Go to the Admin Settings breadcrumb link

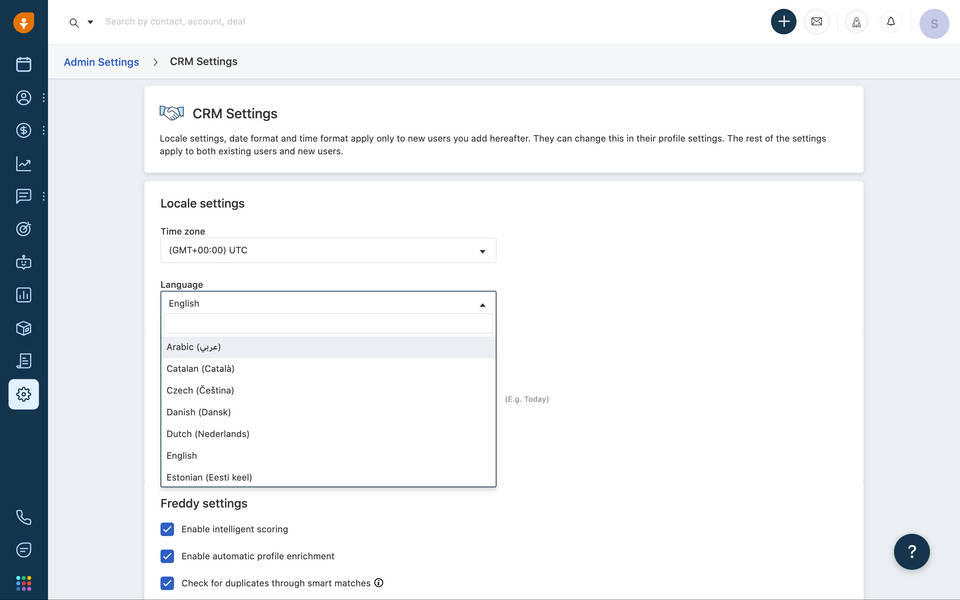[x=101, y=62]
